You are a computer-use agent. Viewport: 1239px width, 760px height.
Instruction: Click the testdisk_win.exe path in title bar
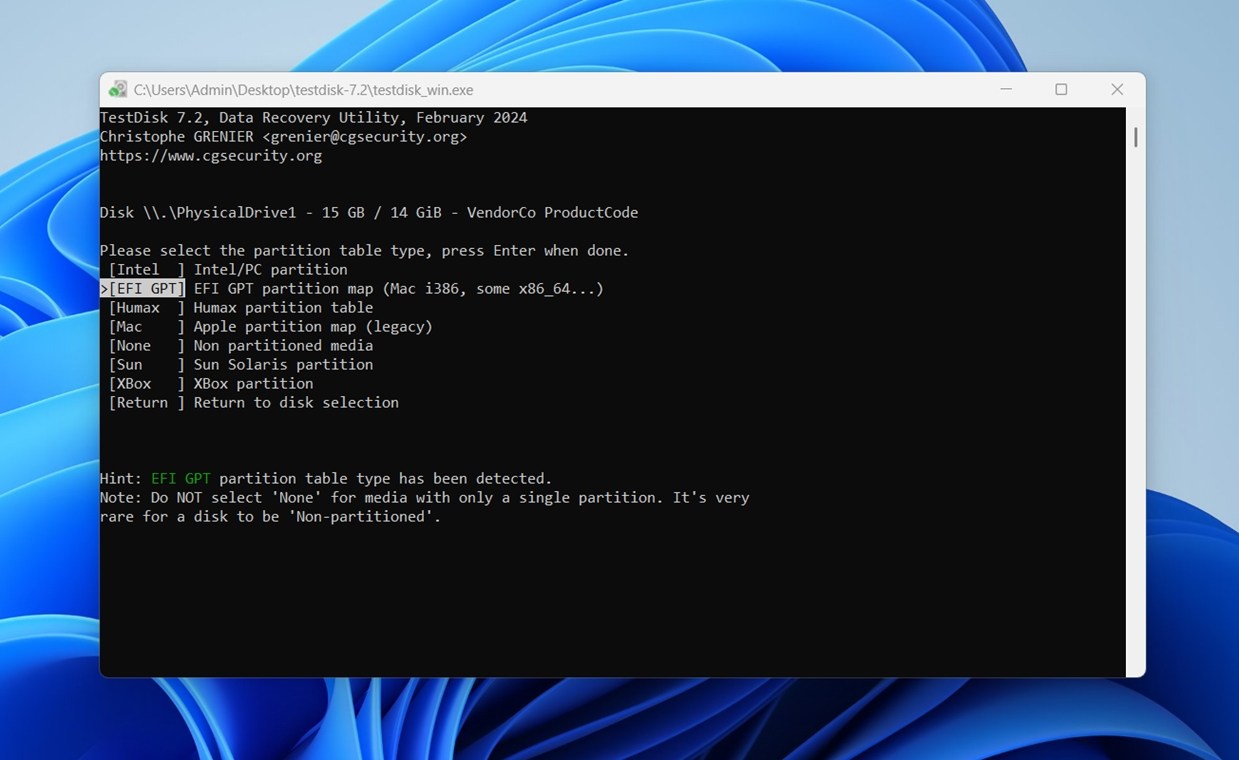click(x=300, y=89)
